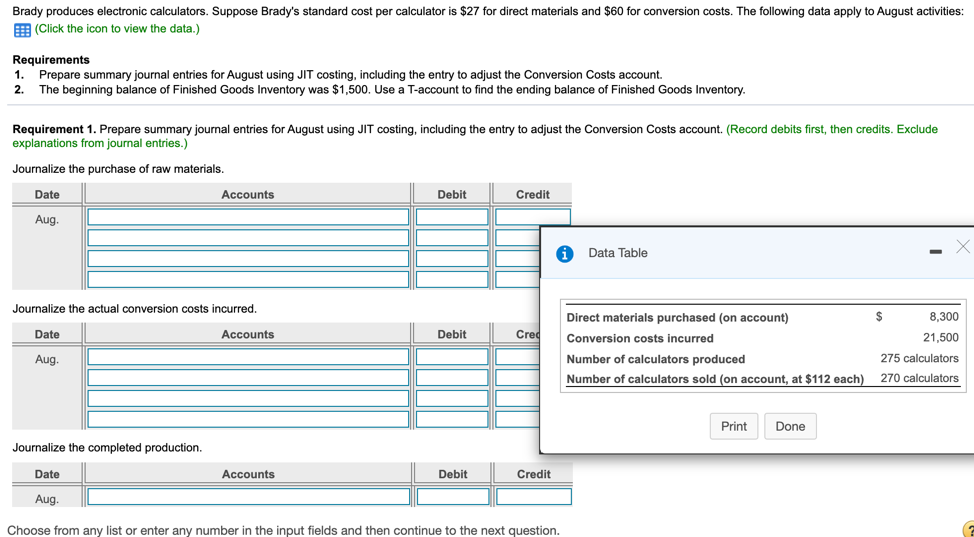
Task: Click first Debit field for raw materials purchase
Action: (x=452, y=217)
